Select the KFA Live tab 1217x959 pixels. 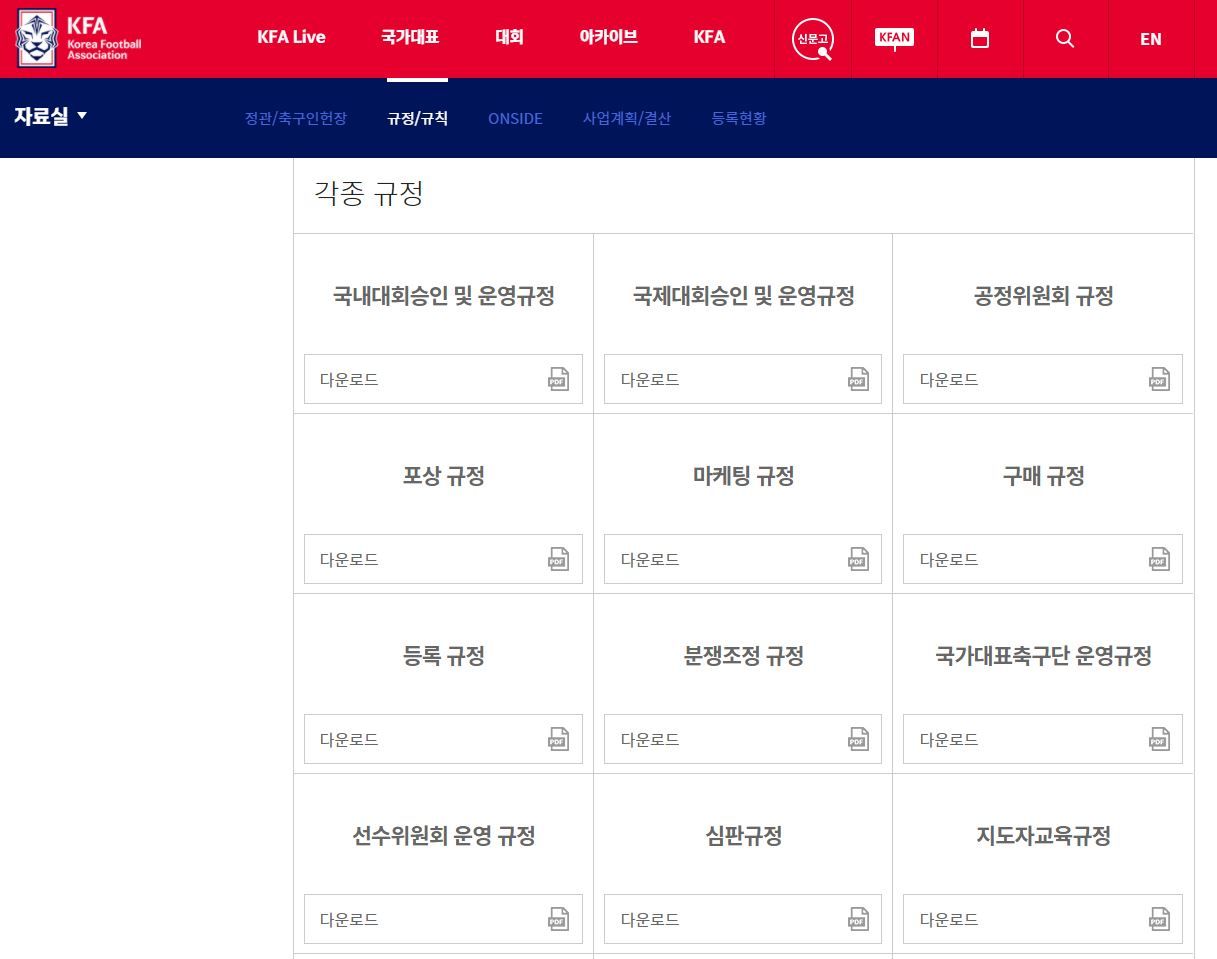(291, 37)
